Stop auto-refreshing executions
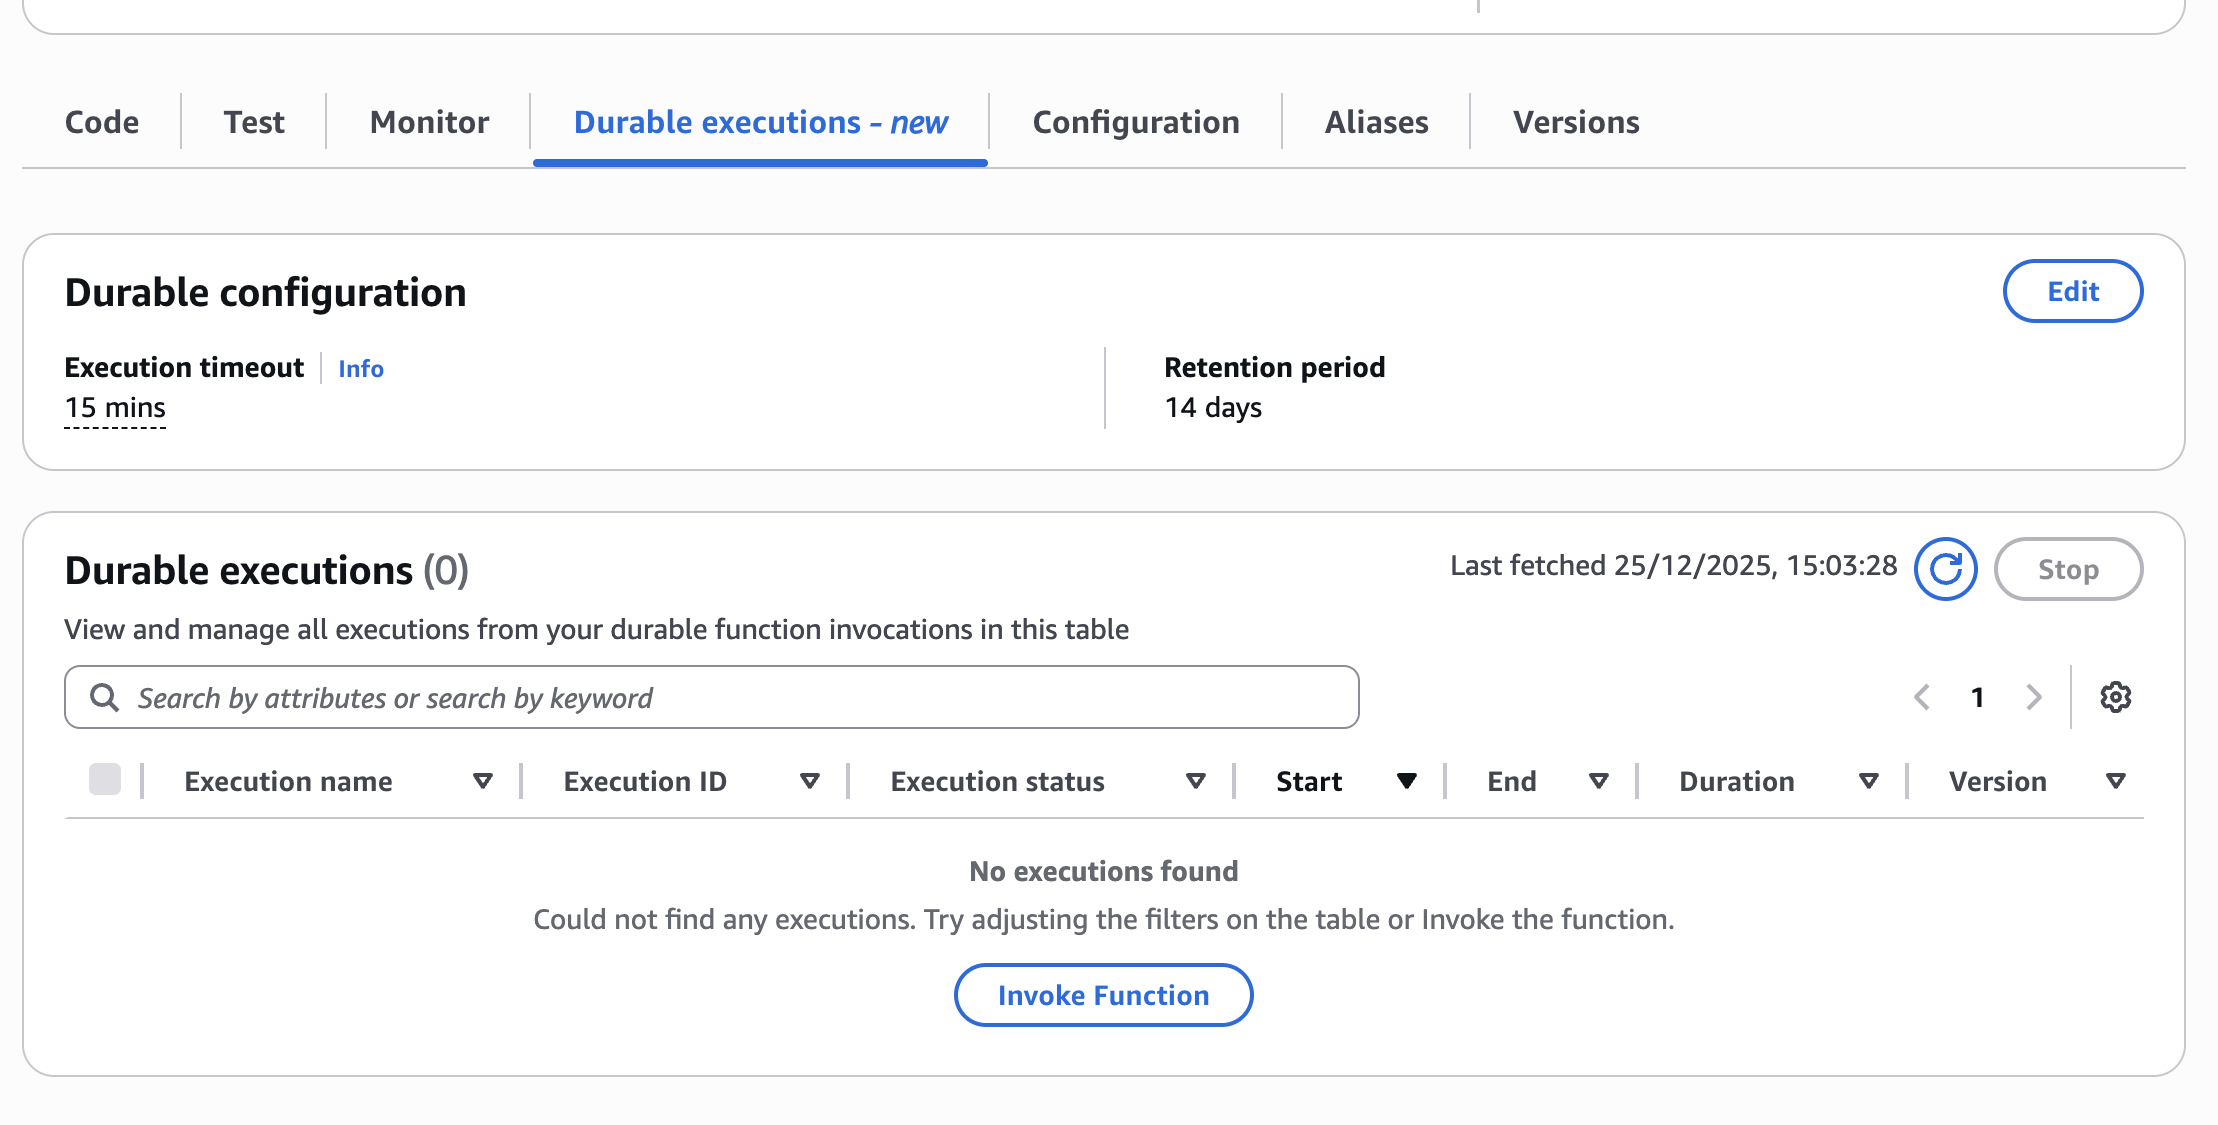Image resolution: width=2218 pixels, height=1125 pixels. click(2068, 568)
